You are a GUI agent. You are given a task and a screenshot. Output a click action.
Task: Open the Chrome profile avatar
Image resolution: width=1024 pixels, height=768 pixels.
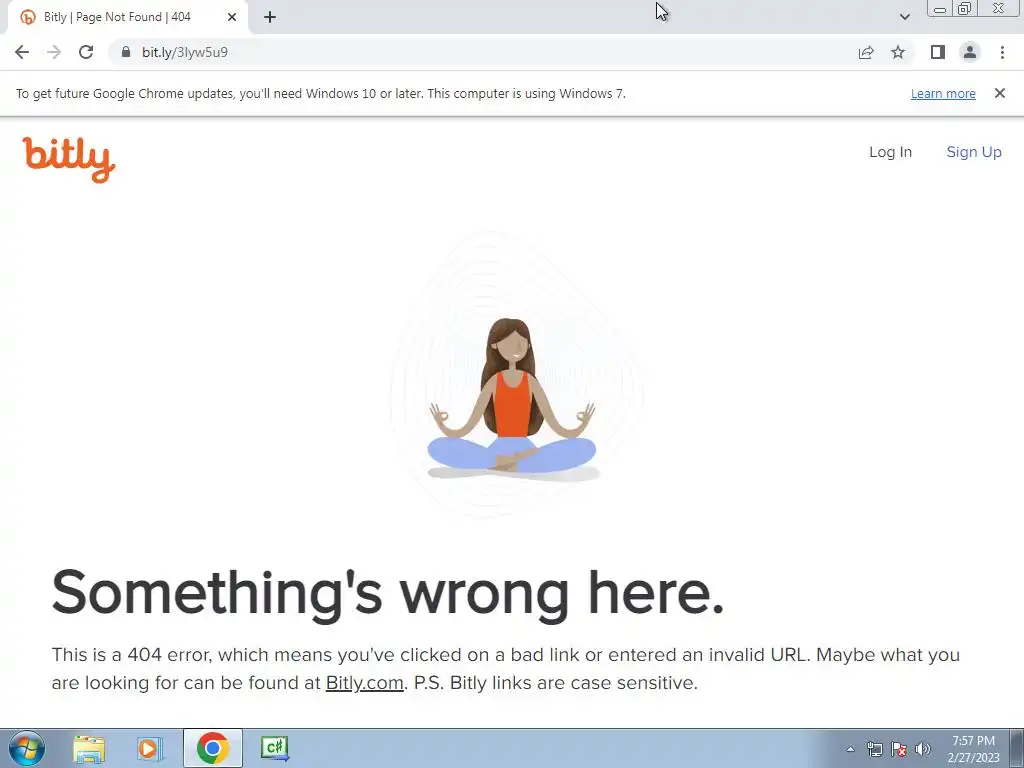tap(970, 52)
